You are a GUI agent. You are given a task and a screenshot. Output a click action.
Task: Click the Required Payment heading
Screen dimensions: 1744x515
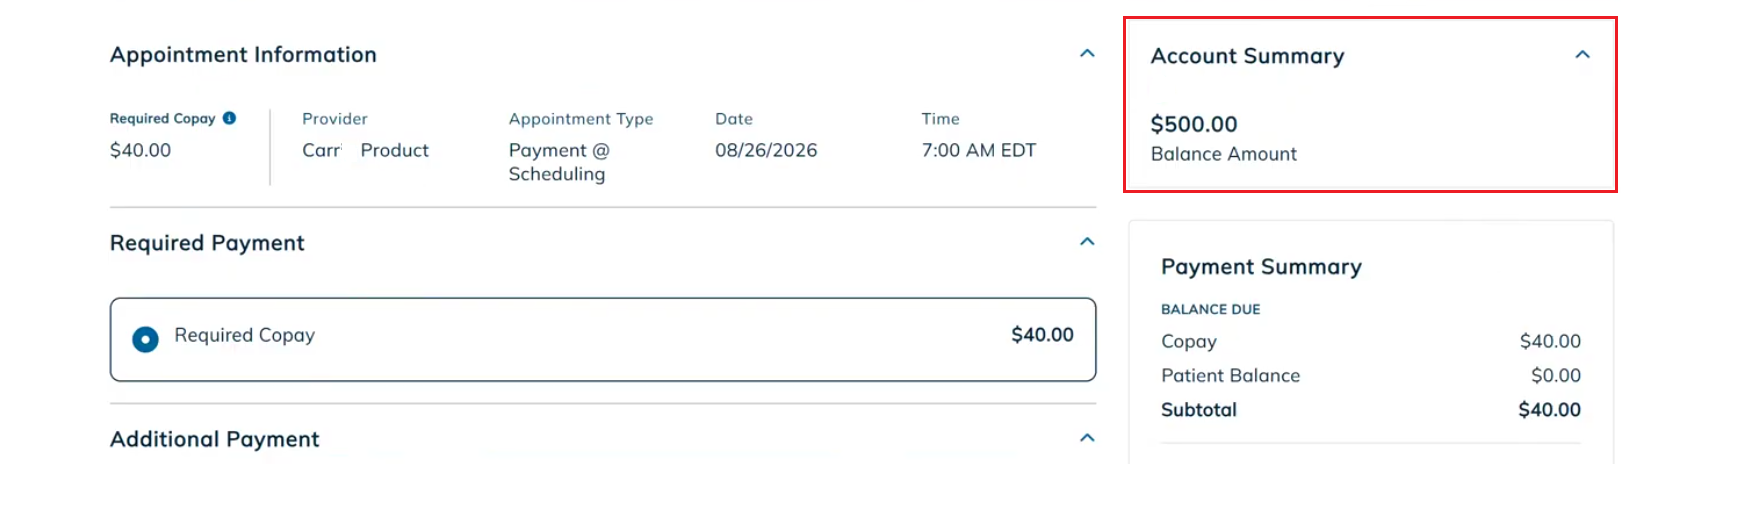207,243
